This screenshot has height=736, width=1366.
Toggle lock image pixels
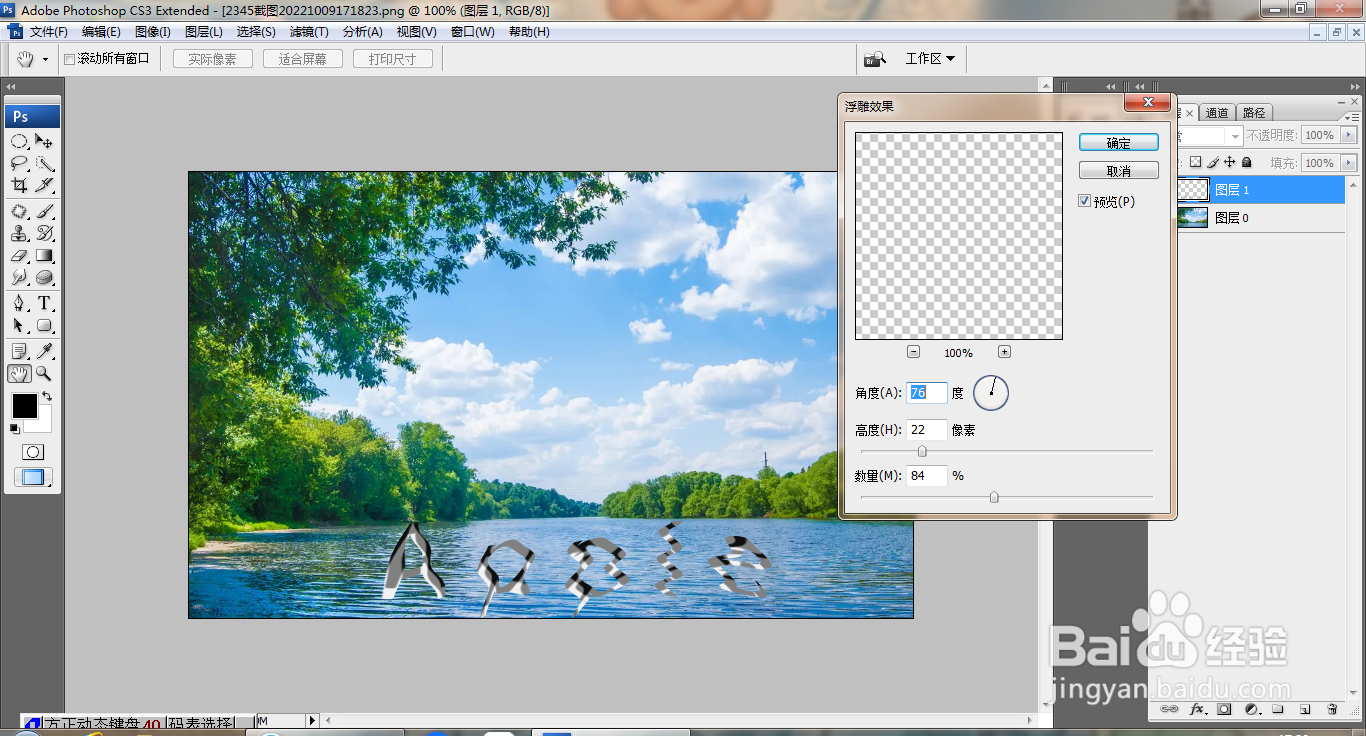(x=1213, y=162)
